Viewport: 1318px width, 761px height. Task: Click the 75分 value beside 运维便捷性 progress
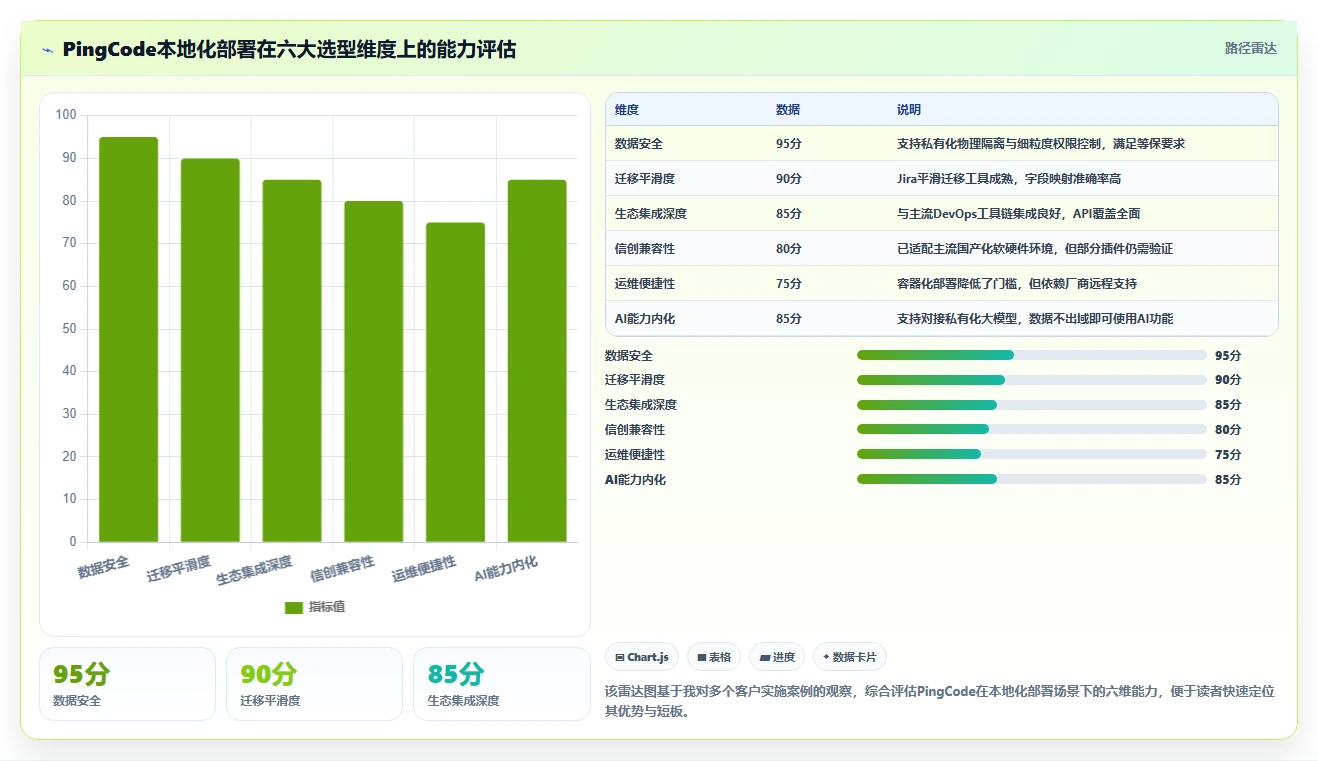tap(1228, 454)
